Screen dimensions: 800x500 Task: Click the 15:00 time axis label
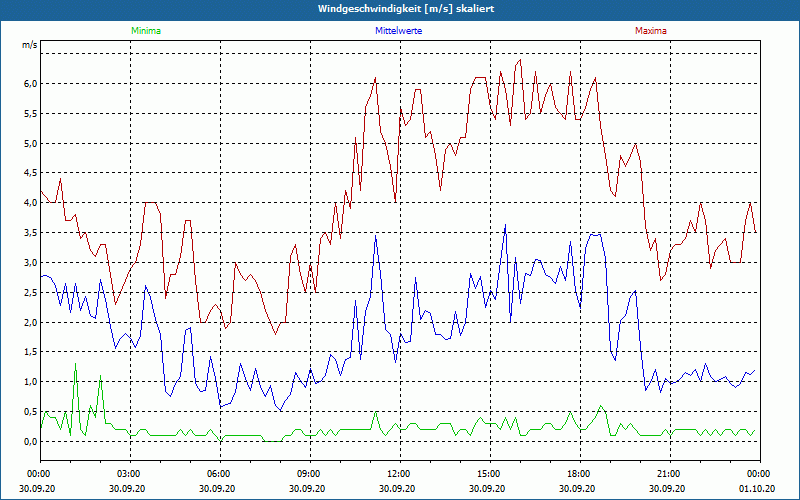pos(490,474)
